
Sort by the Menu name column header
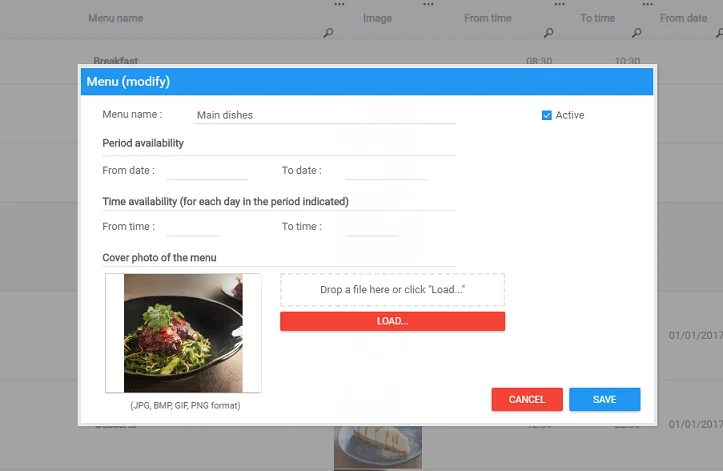pos(116,18)
